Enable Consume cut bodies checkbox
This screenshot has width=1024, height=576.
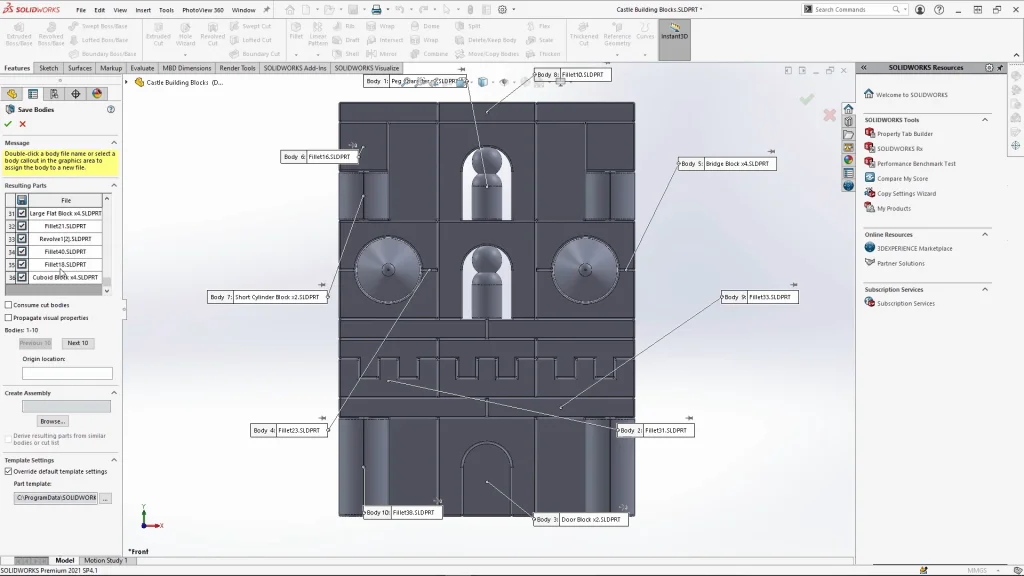[x=9, y=305]
